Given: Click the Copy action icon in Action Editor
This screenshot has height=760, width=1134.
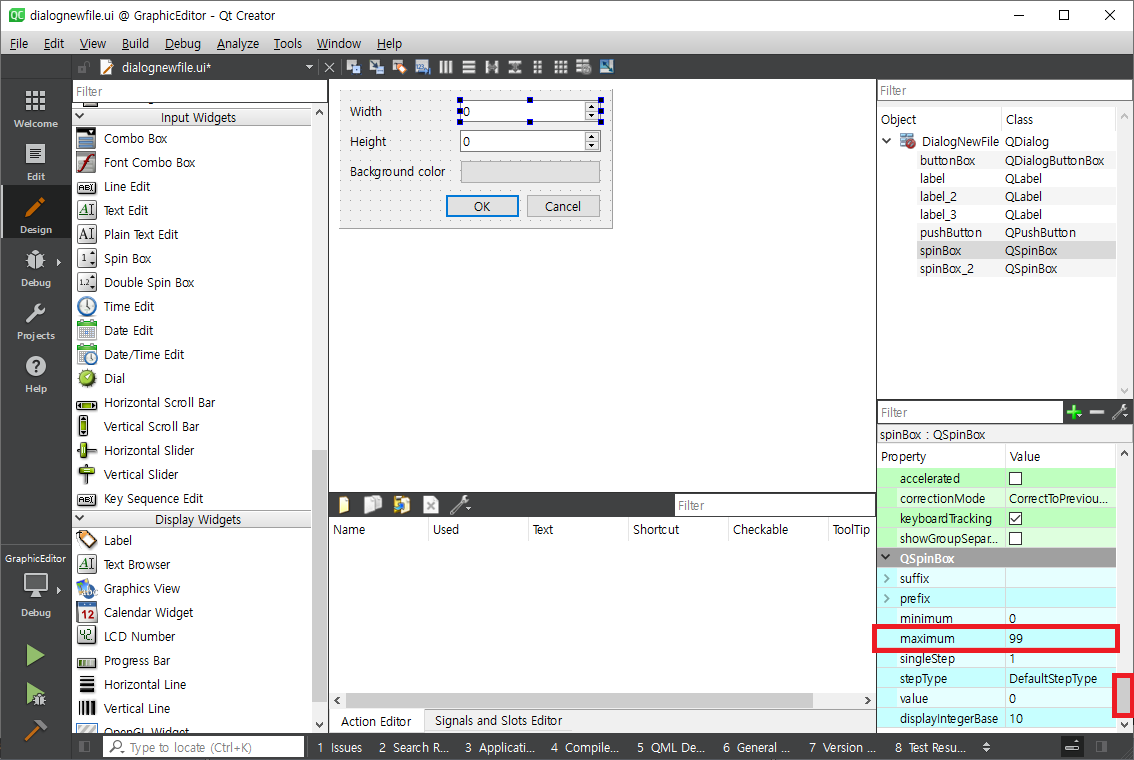Looking at the screenshot, I should click(372, 505).
